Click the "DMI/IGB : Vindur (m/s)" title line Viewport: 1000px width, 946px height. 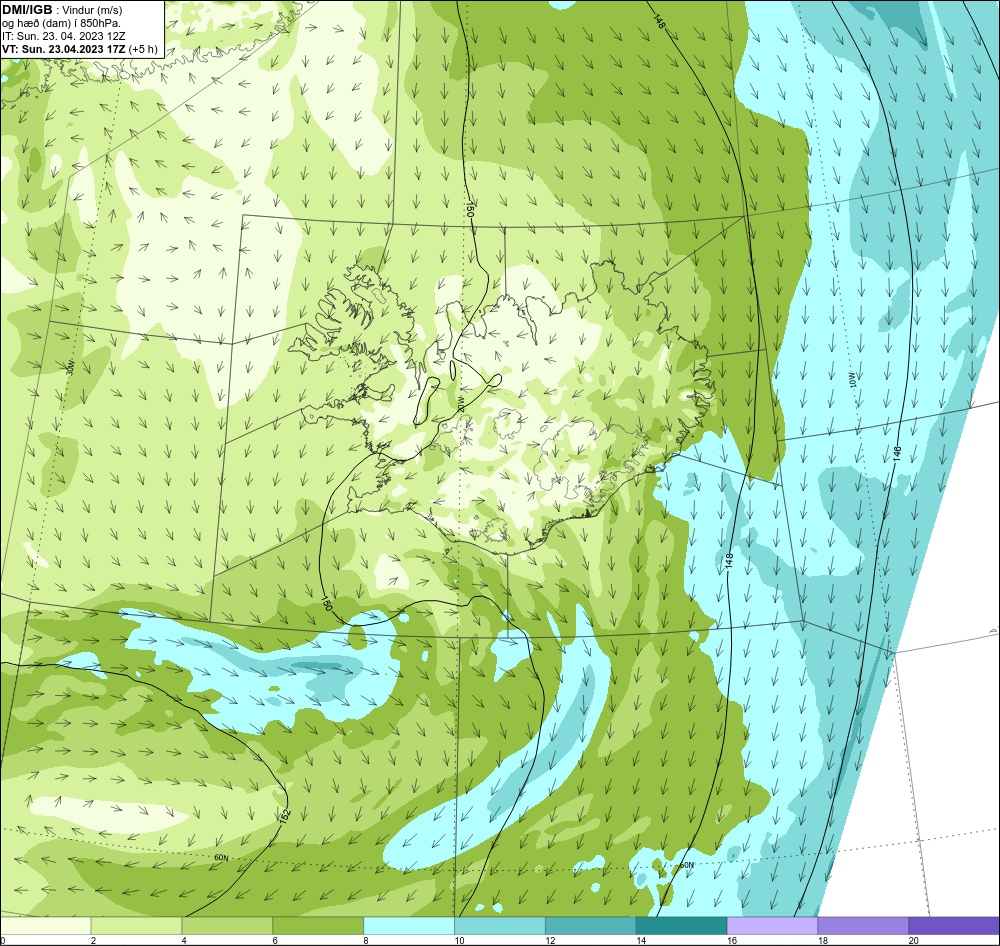click(x=62, y=10)
